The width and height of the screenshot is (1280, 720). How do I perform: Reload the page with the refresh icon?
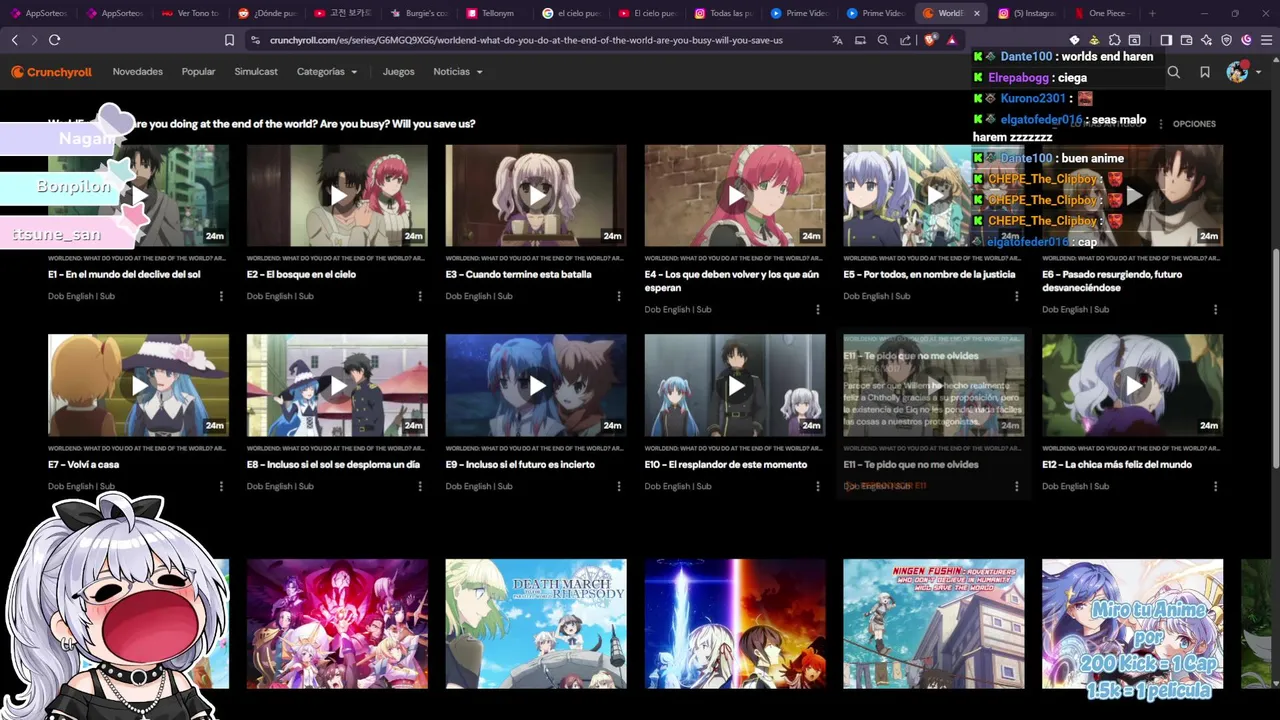click(54, 40)
